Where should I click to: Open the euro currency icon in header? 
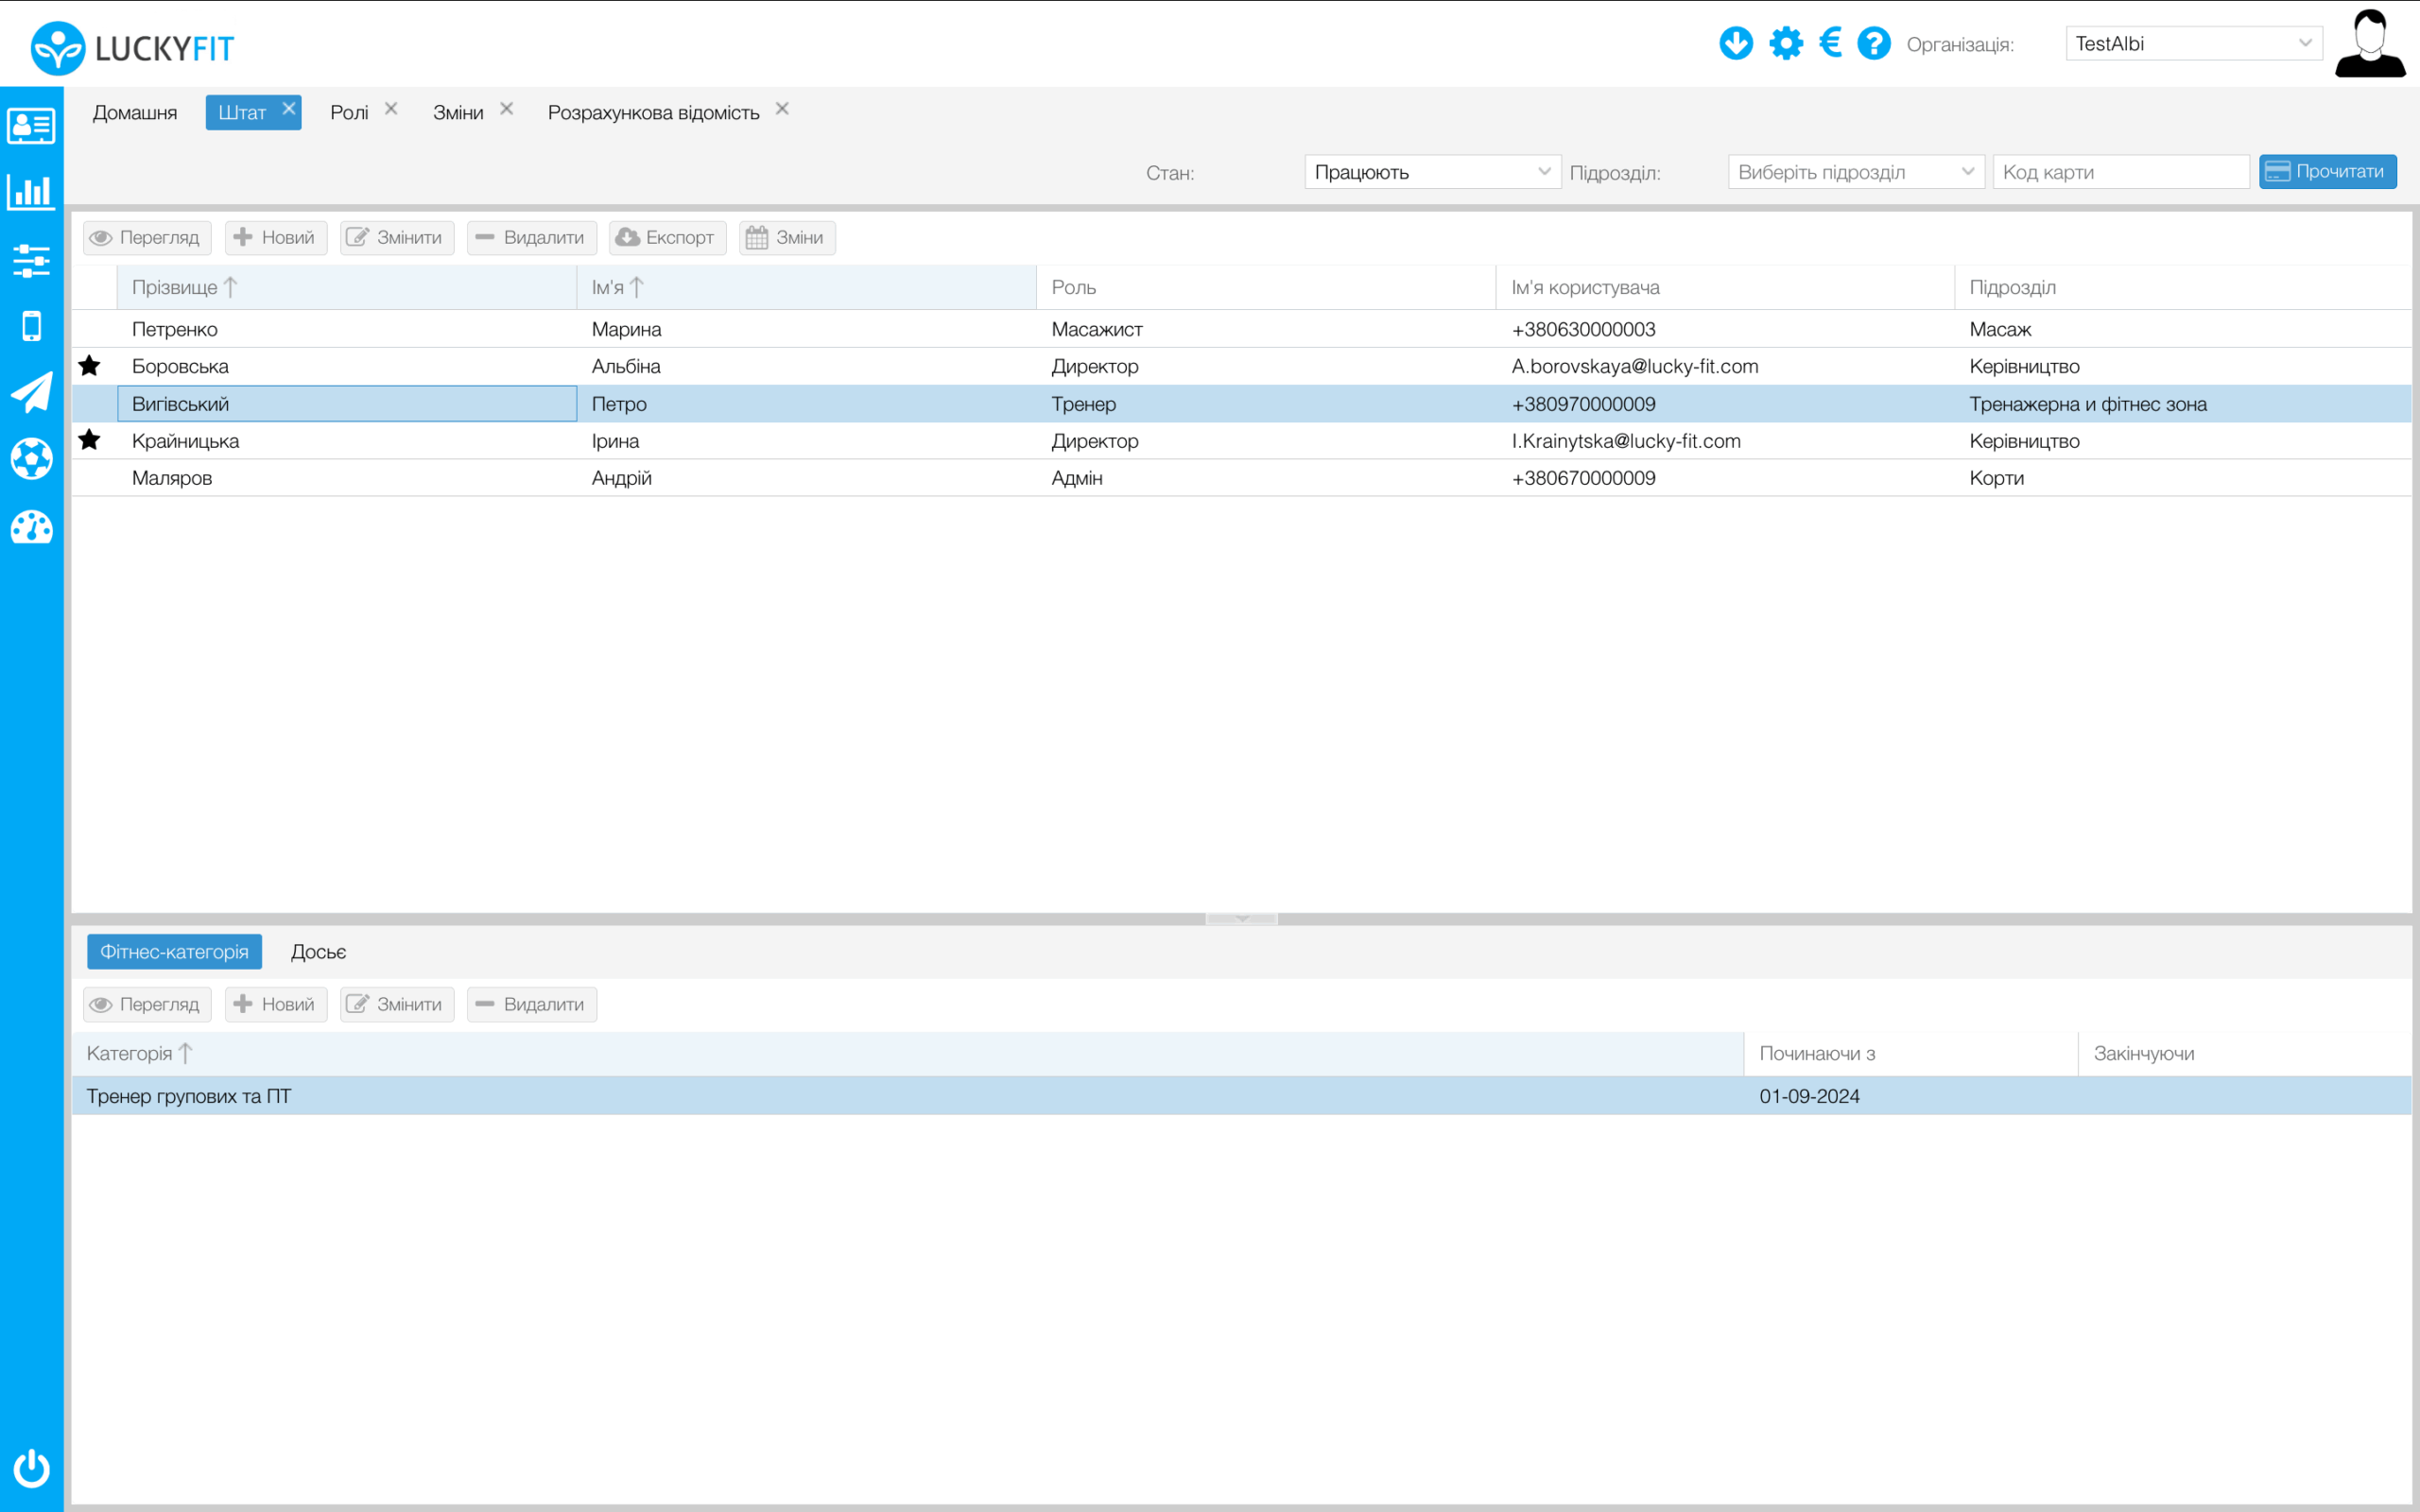tap(1830, 43)
